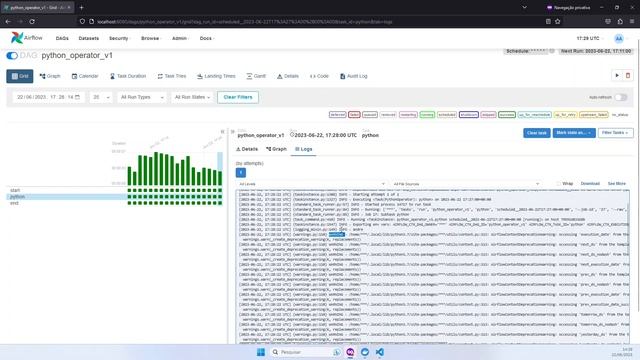
Task: Open the Gantt view
Action: (x=256, y=76)
